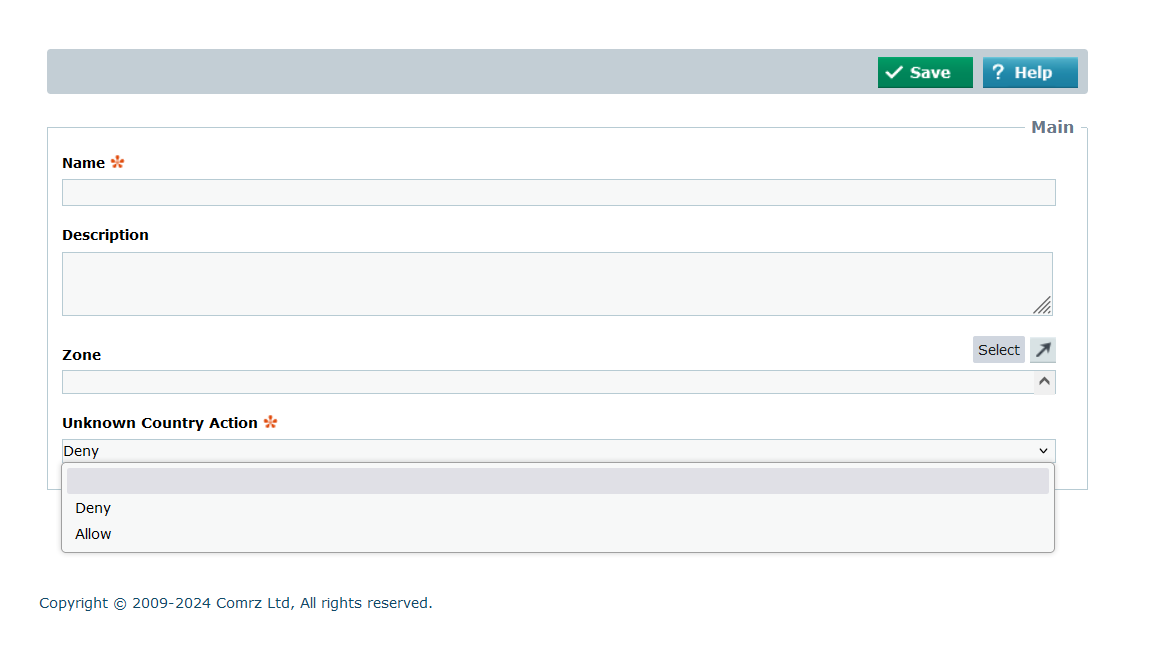Click the diagonal arrow icon beside Select
This screenshot has height=661, width=1150.
click(1043, 350)
